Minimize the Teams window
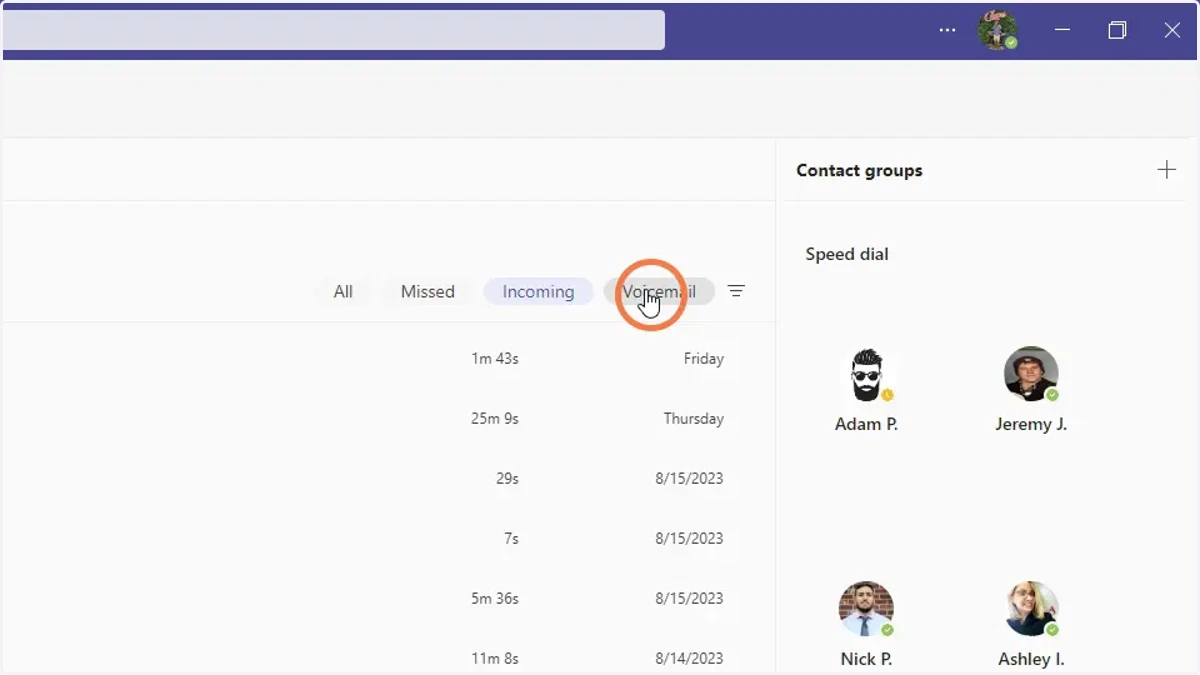This screenshot has height=675, width=1200. 1062,30
